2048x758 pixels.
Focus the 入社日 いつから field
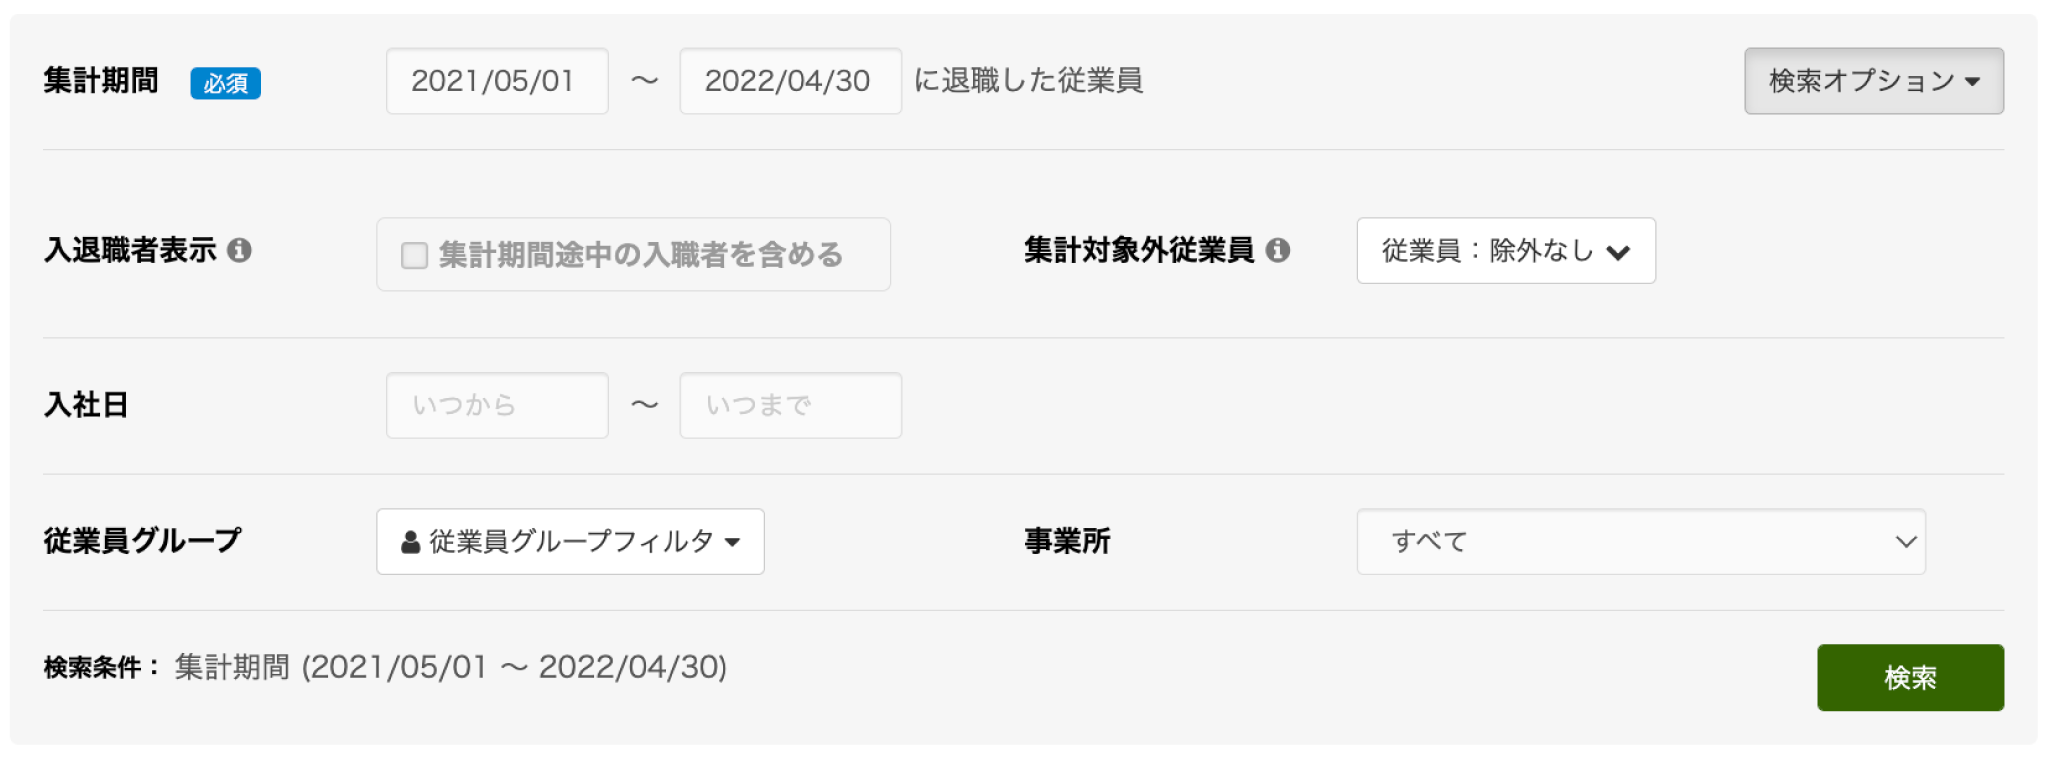pos(497,405)
